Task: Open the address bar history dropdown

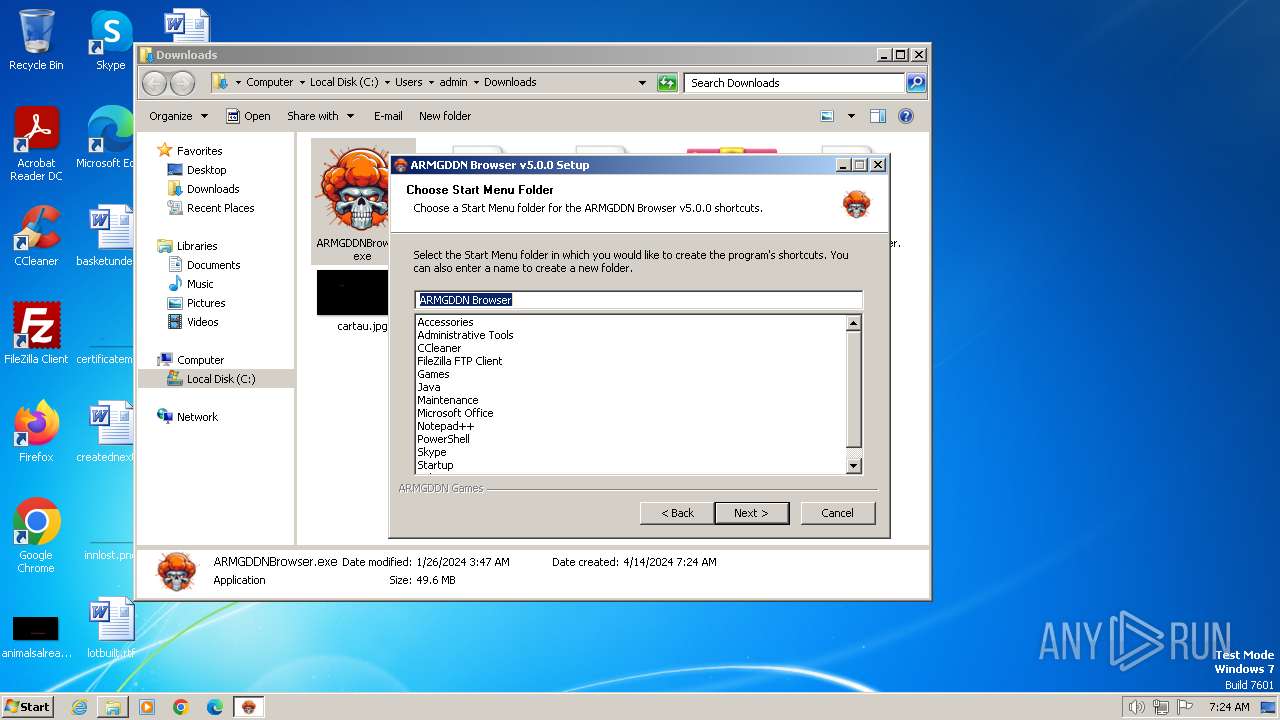Action: pos(642,83)
